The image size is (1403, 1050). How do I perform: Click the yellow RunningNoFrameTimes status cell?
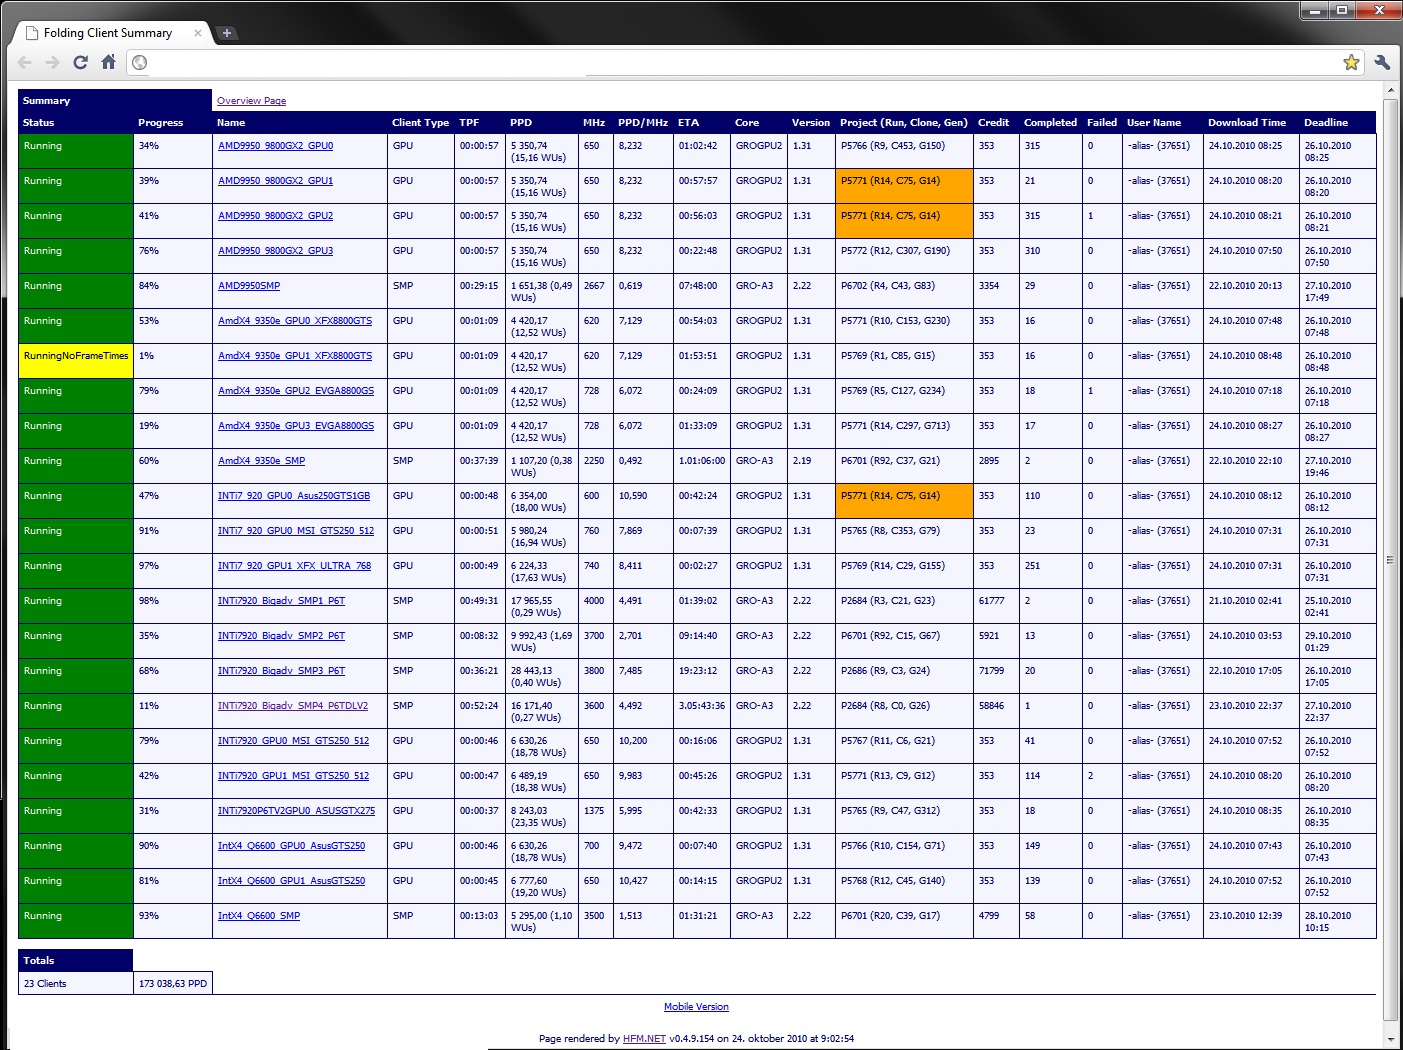click(76, 361)
